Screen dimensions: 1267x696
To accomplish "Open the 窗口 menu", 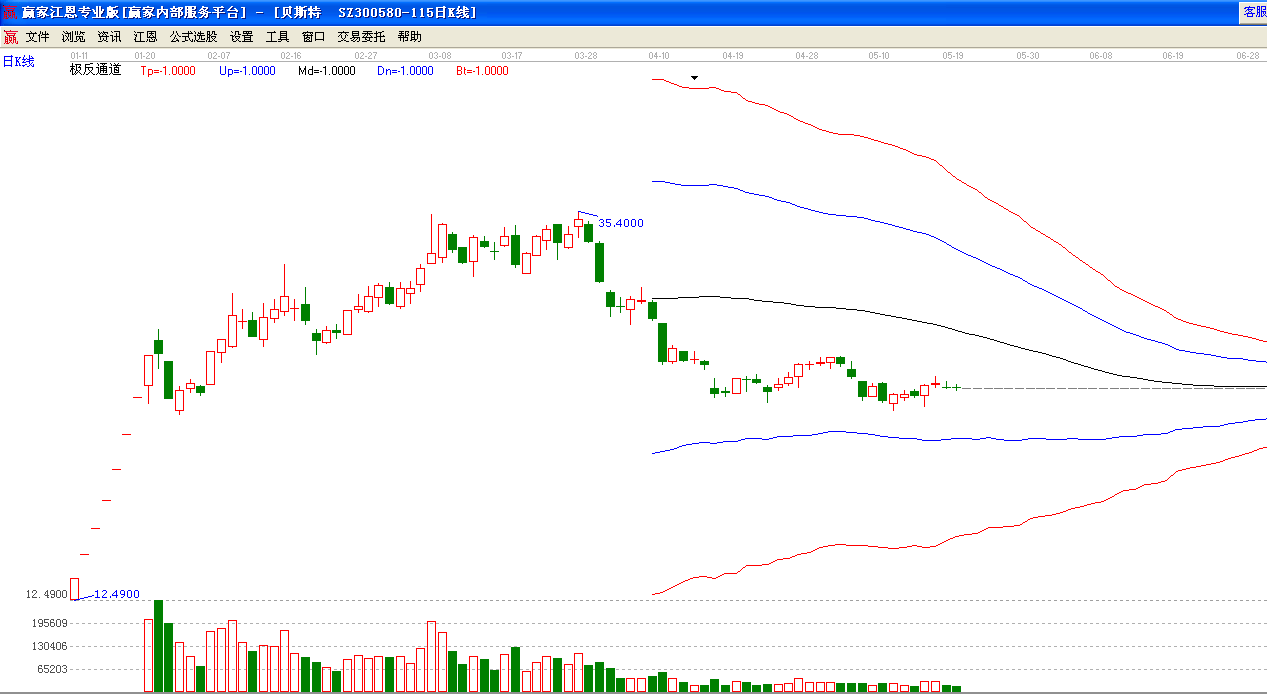I will [313, 37].
